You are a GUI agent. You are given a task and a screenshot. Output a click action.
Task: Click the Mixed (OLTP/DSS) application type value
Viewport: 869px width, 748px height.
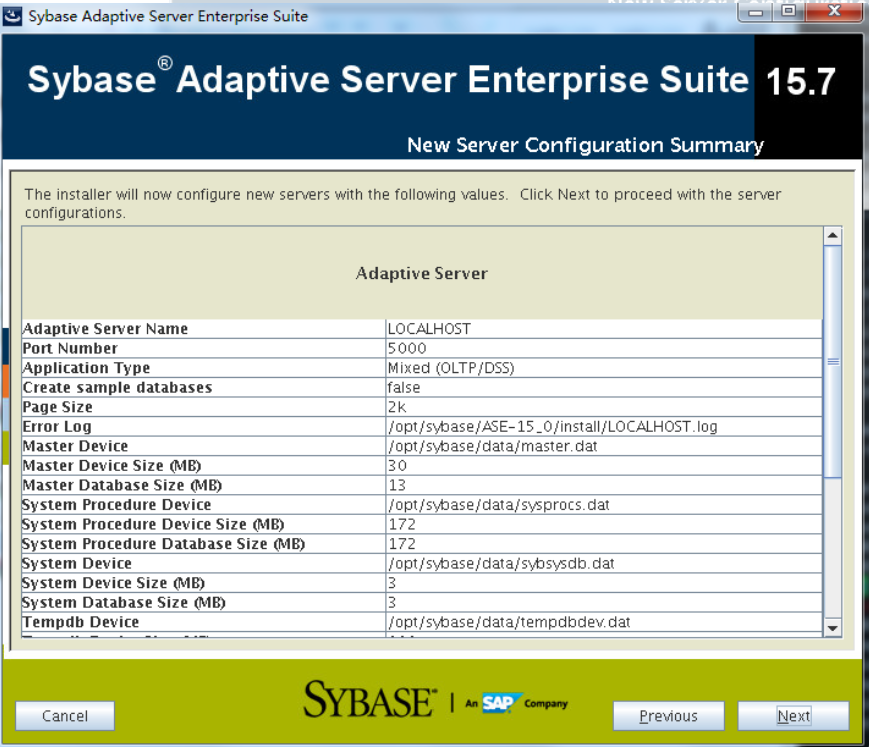(x=451, y=368)
